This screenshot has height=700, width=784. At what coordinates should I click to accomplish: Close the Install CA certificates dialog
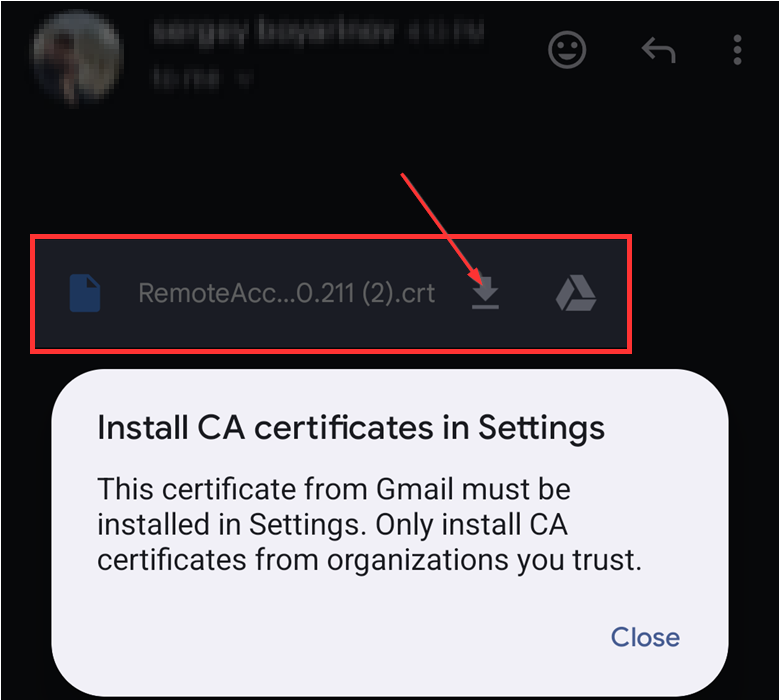(x=645, y=637)
